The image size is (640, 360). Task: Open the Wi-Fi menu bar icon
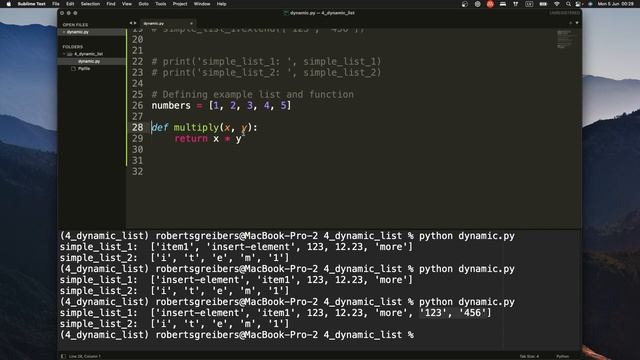click(x=556, y=4)
